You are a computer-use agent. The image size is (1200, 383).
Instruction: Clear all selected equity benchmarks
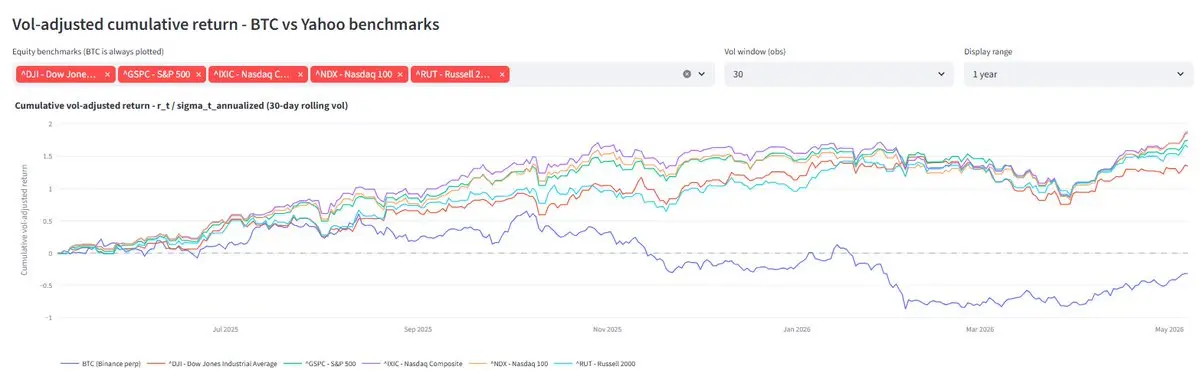(686, 74)
